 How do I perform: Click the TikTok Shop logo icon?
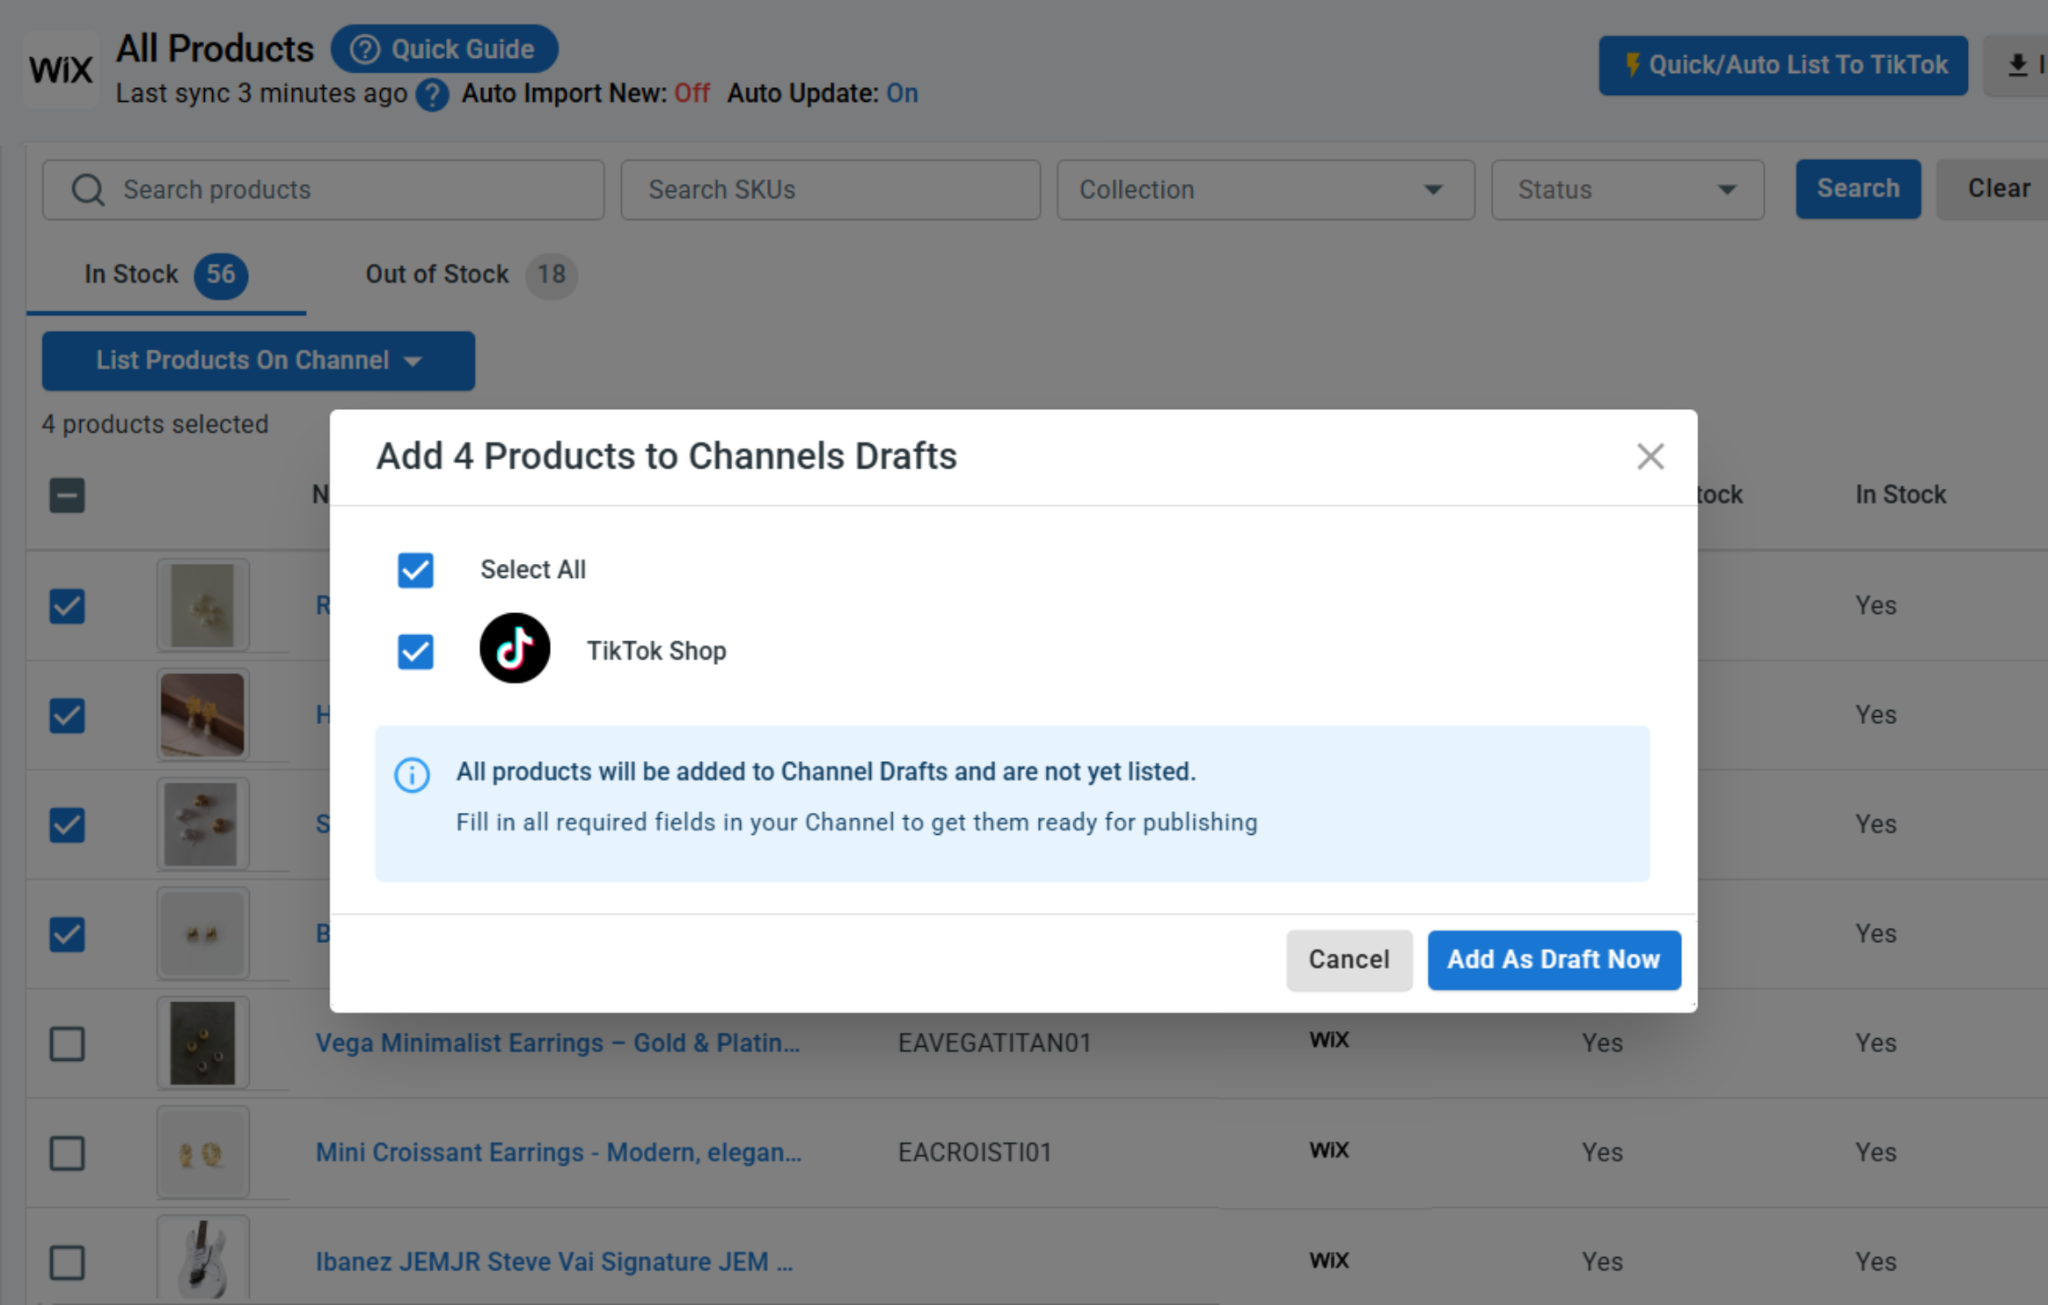tap(515, 649)
